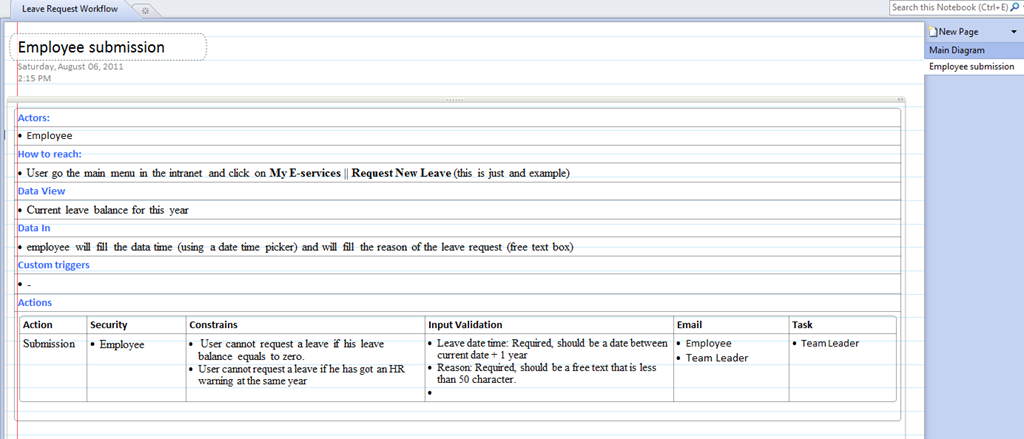1024x439 pixels.
Task: Open the Main Diagram page
Action: point(956,50)
